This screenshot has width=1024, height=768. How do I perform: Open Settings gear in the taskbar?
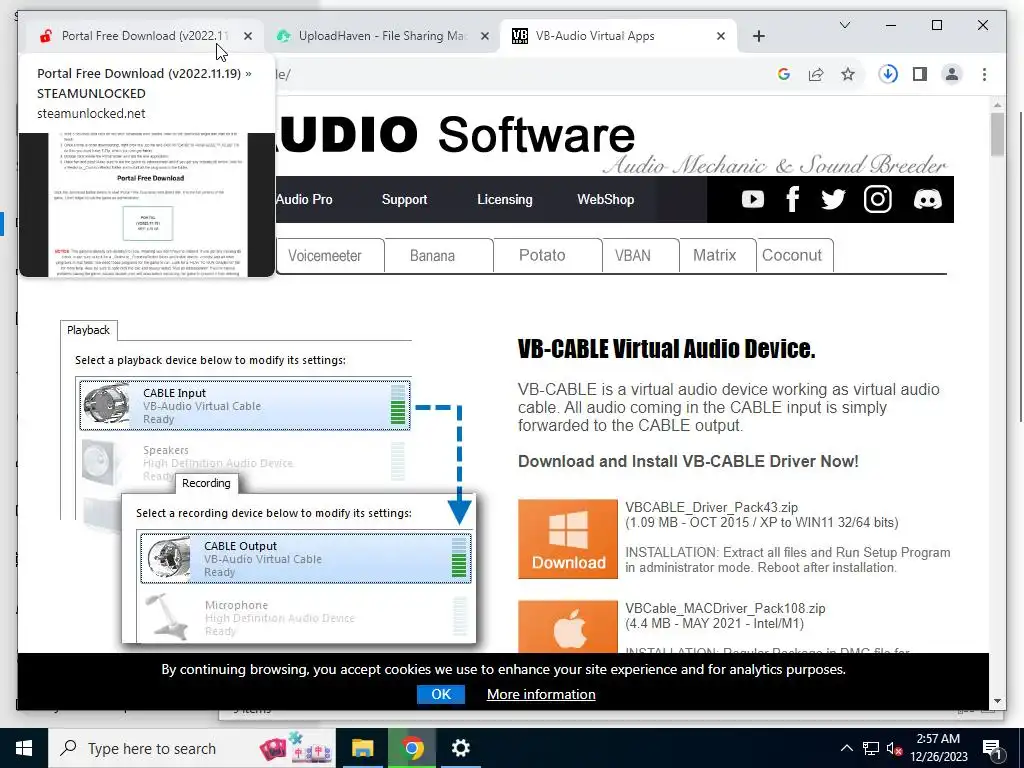(x=460, y=748)
